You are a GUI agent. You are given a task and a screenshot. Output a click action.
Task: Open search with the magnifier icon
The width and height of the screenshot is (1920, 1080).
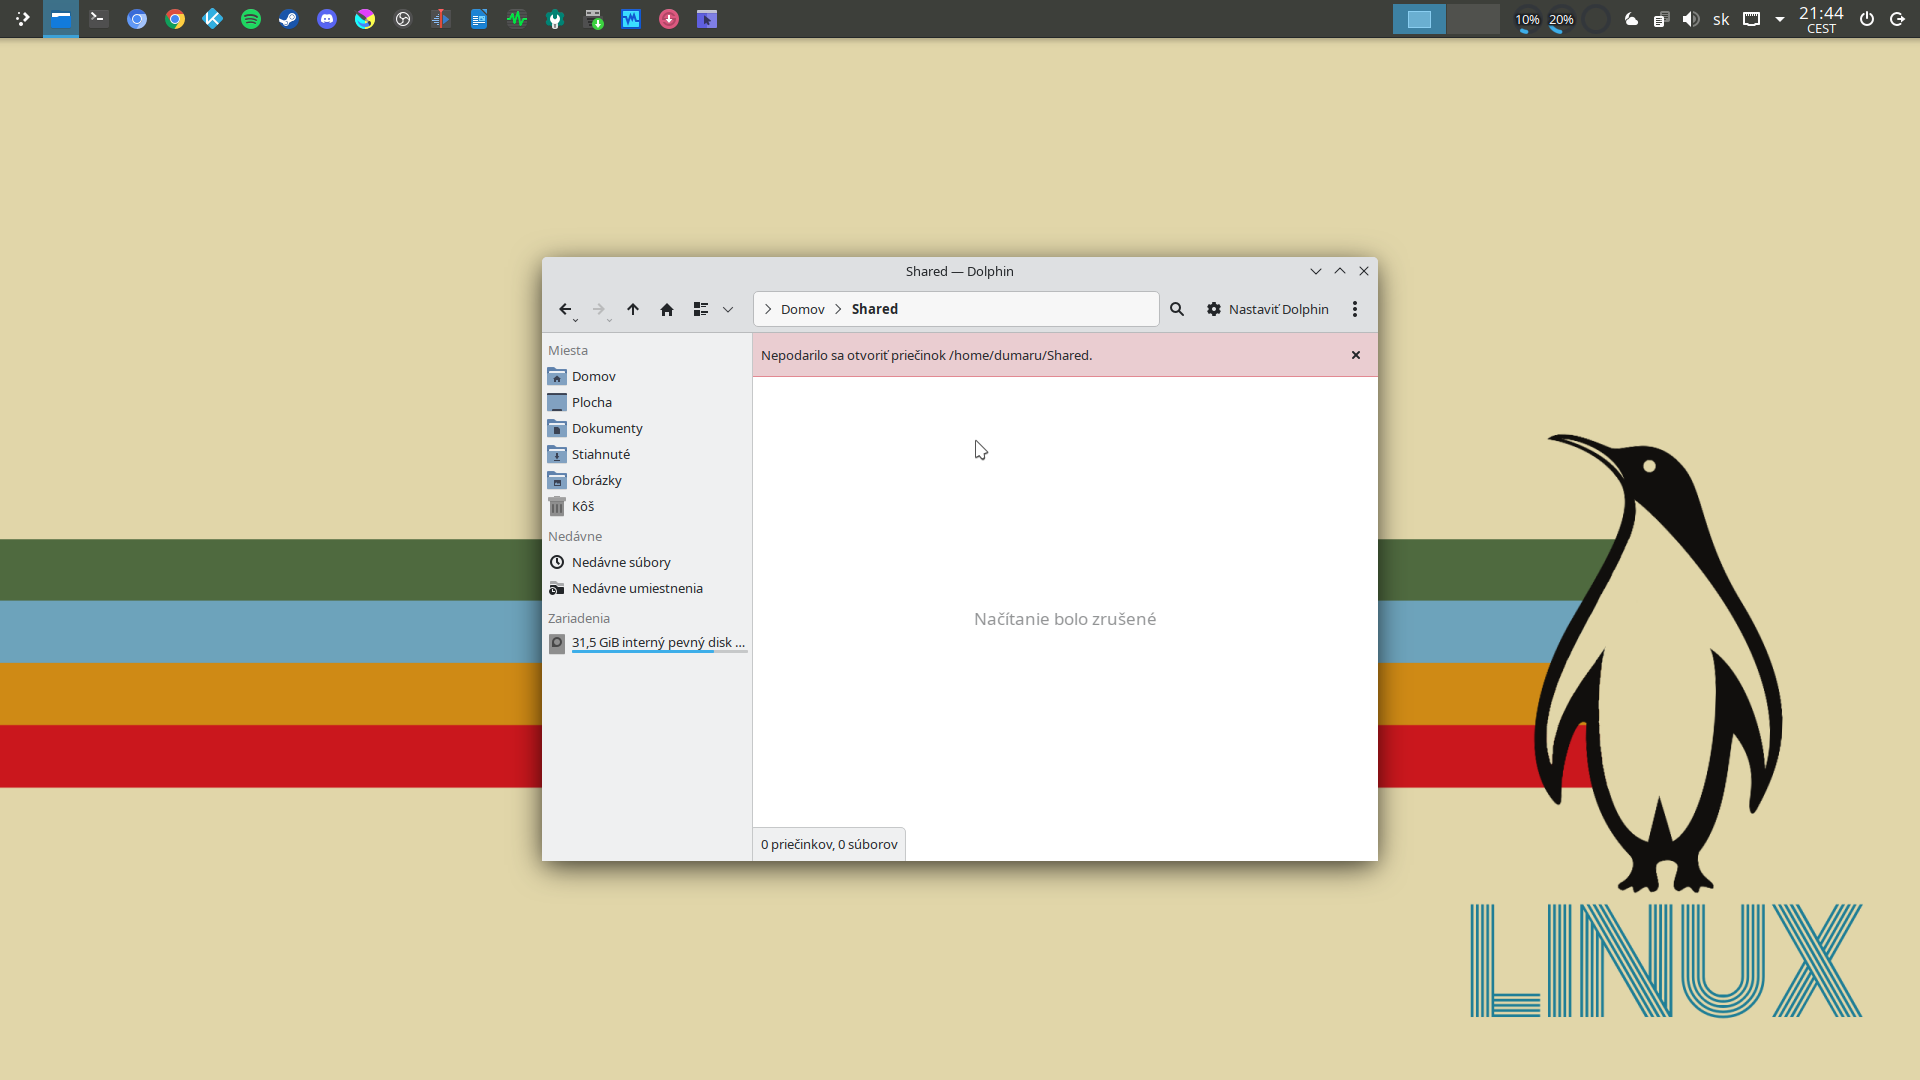pos(1177,310)
